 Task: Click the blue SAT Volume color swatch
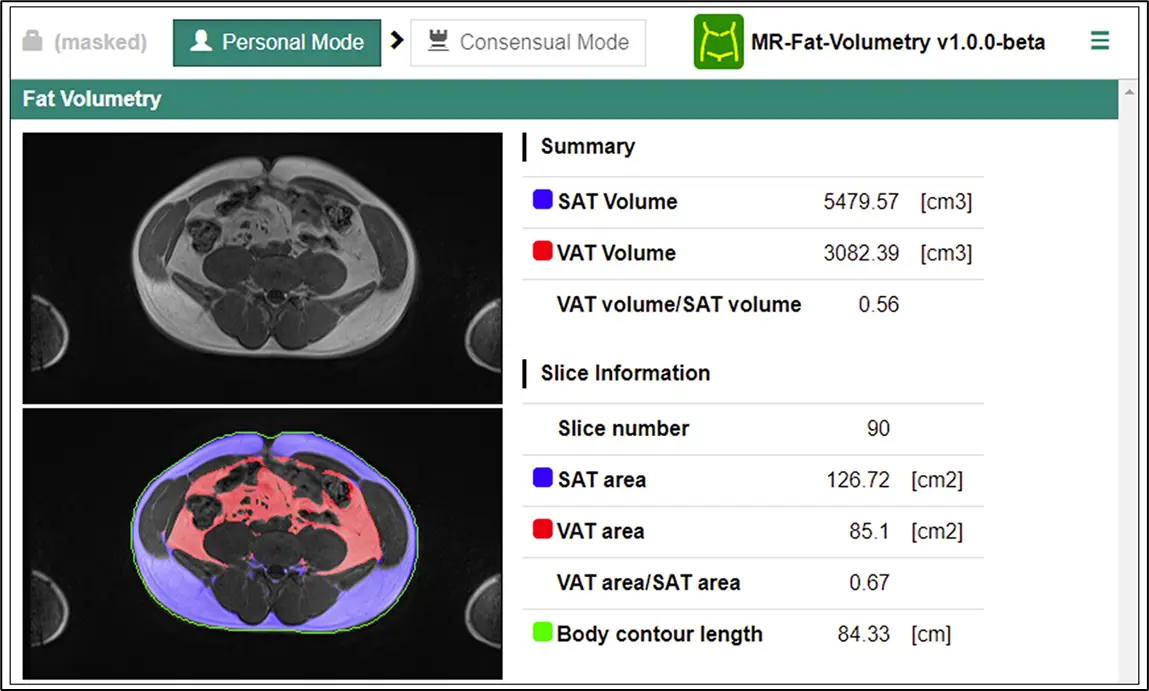tap(543, 200)
